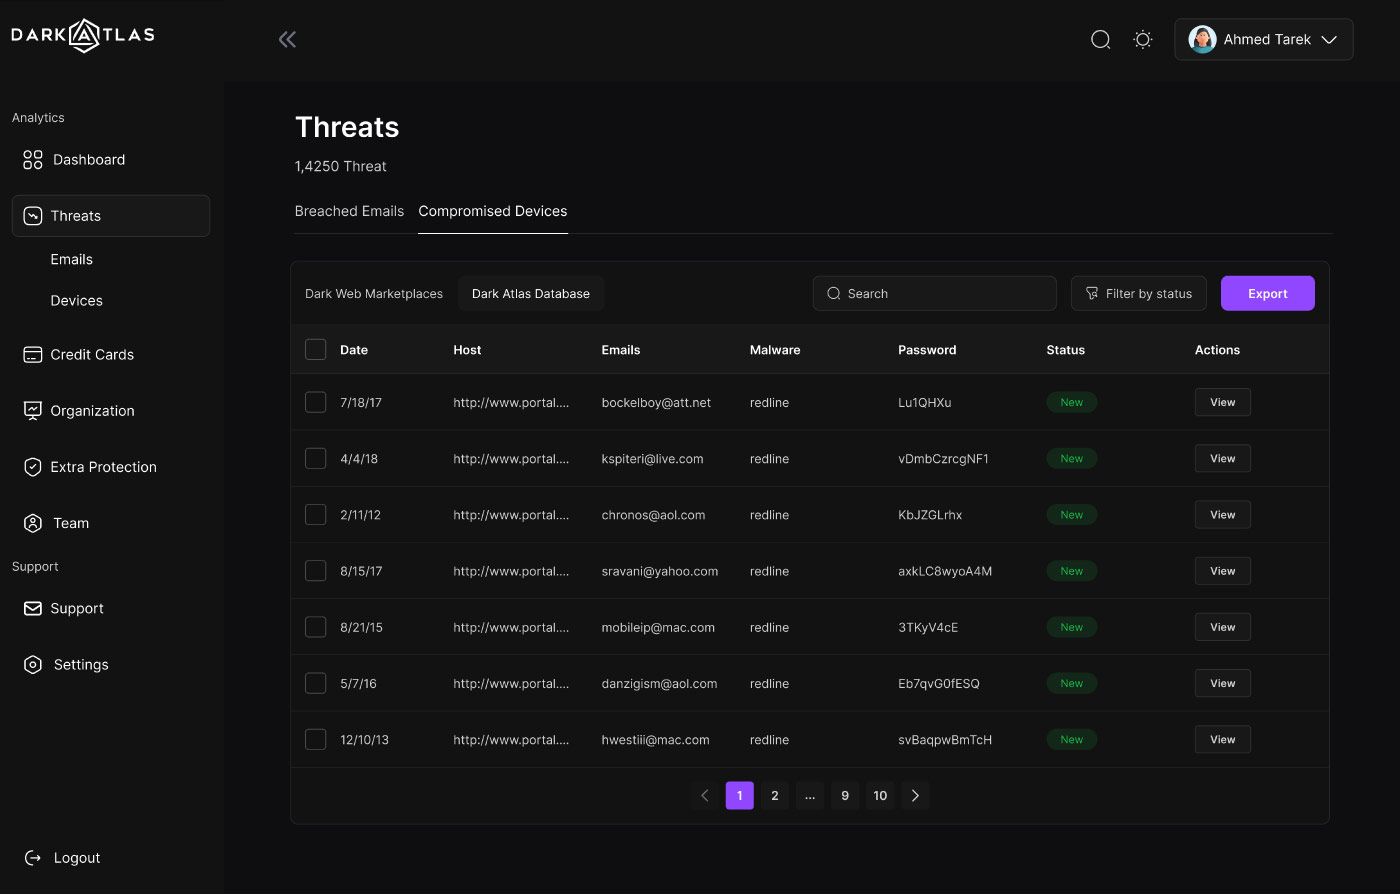View details for mobileip@mac.com entry

pyautogui.click(x=1222, y=626)
